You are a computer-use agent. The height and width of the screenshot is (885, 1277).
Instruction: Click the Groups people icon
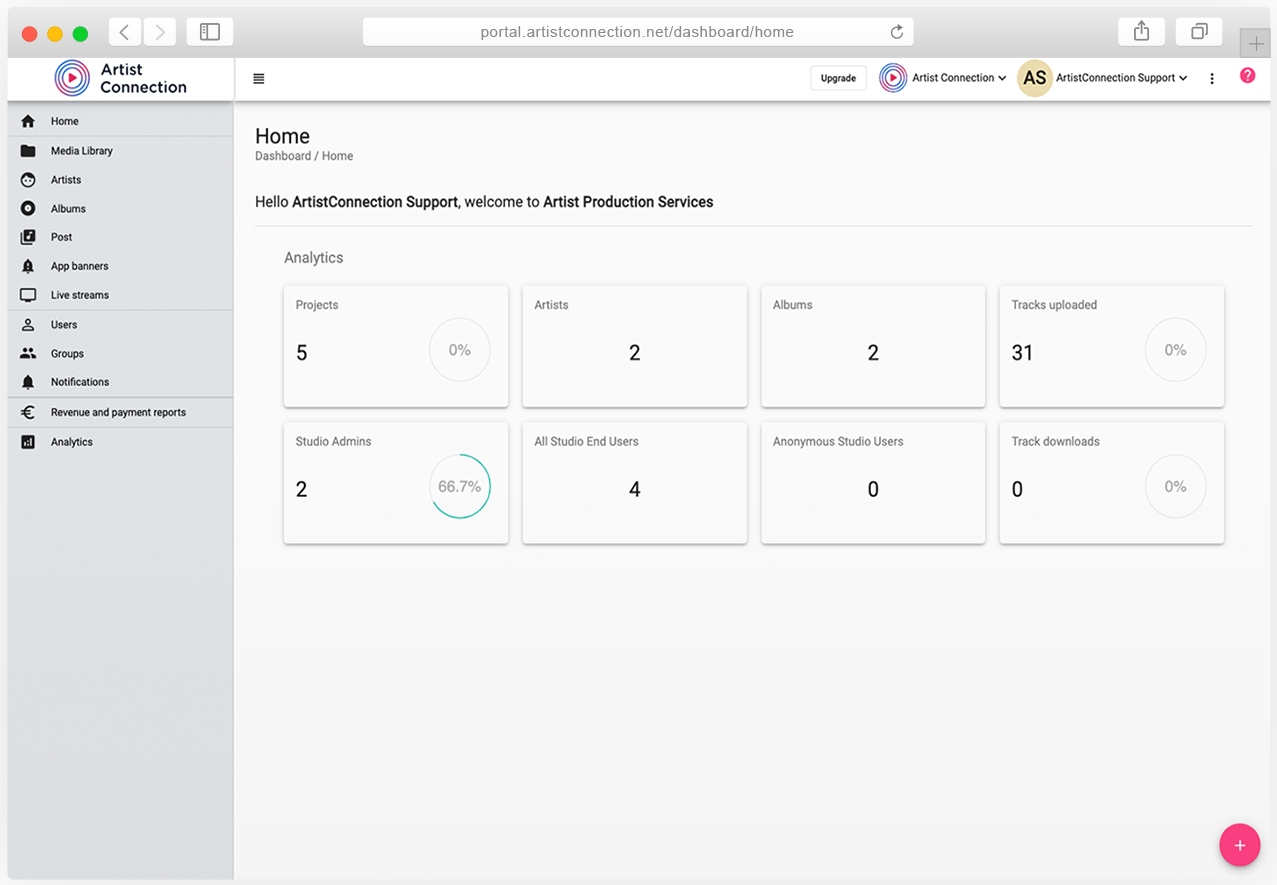(28, 354)
